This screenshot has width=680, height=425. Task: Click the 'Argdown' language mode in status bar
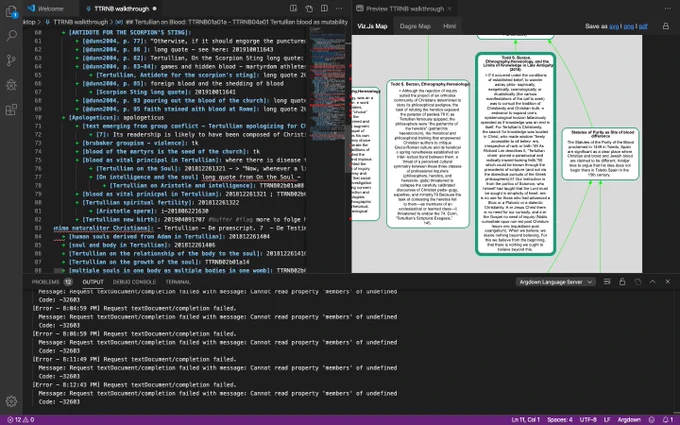click(x=629, y=420)
